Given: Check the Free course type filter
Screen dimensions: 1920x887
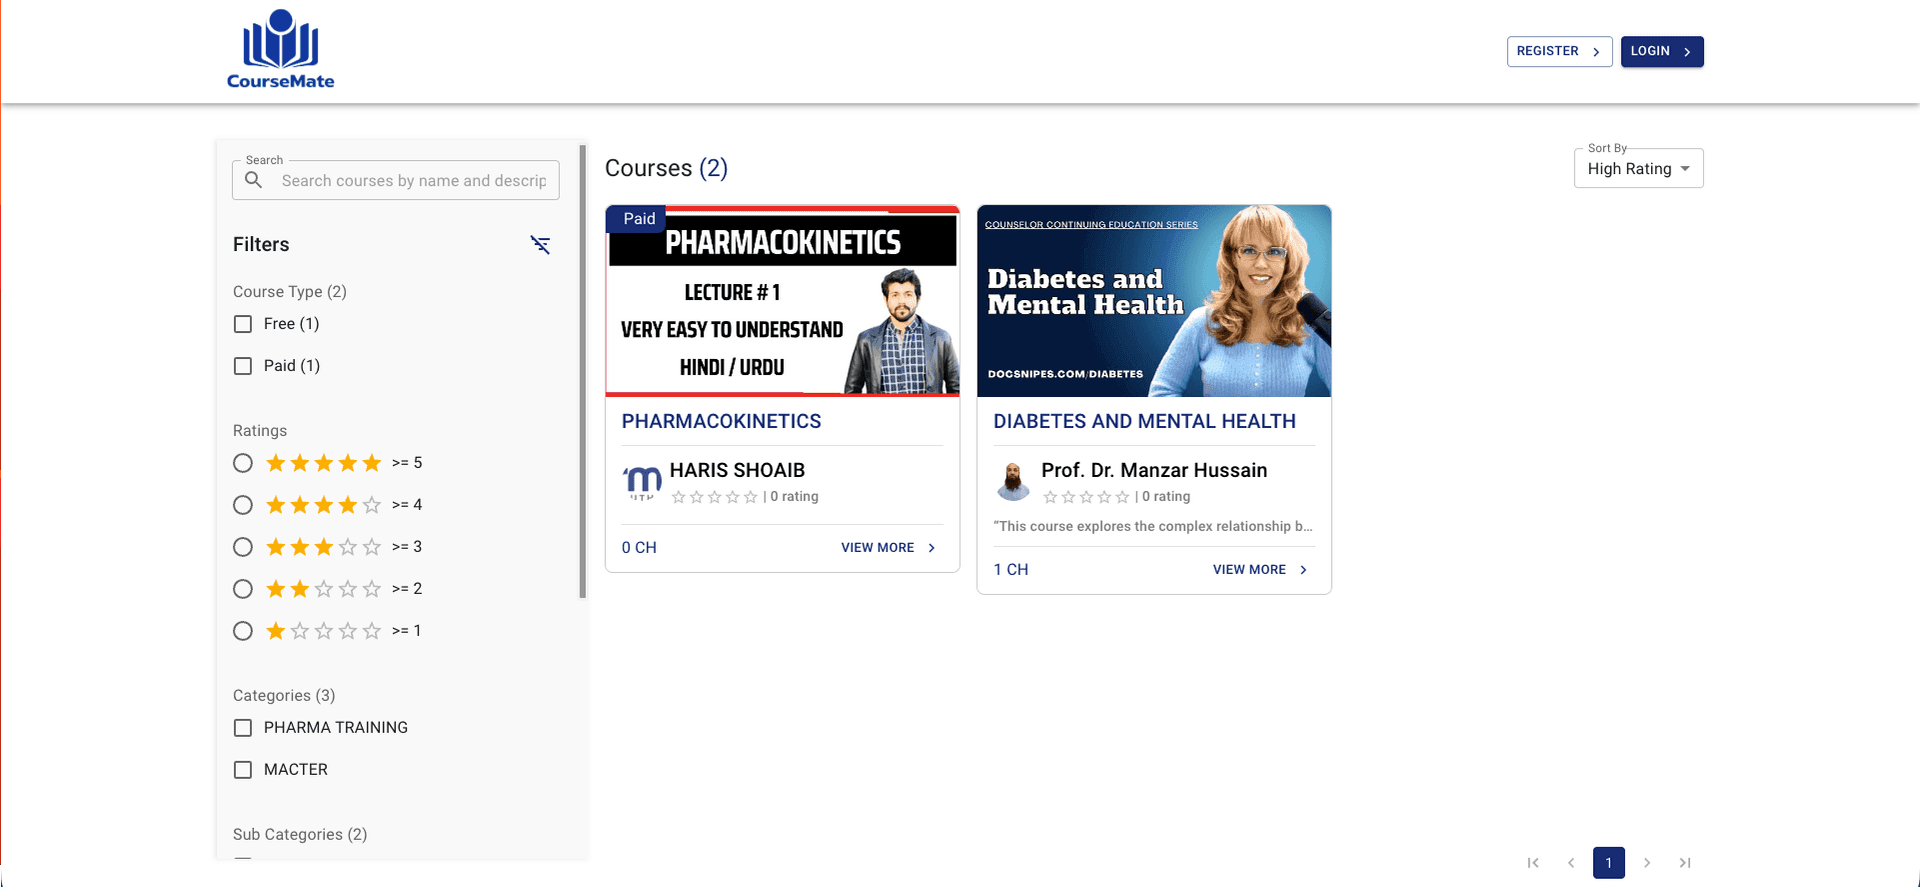Looking at the screenshot, I should pos(243,324).
